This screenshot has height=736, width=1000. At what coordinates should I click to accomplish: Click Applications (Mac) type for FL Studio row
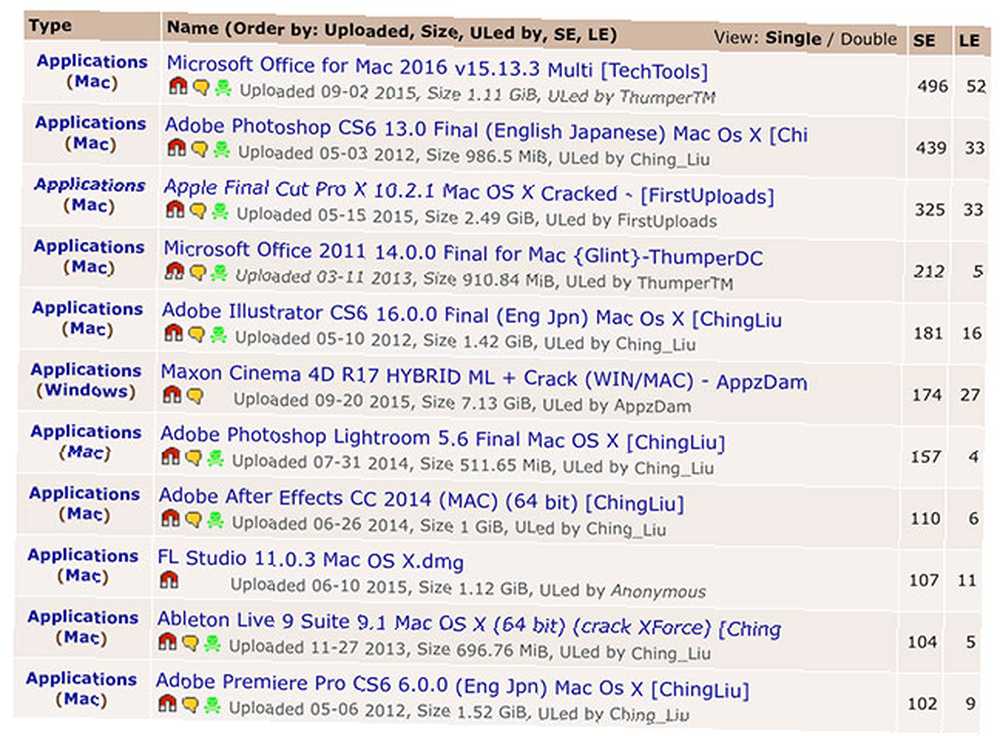pos(83,565)
